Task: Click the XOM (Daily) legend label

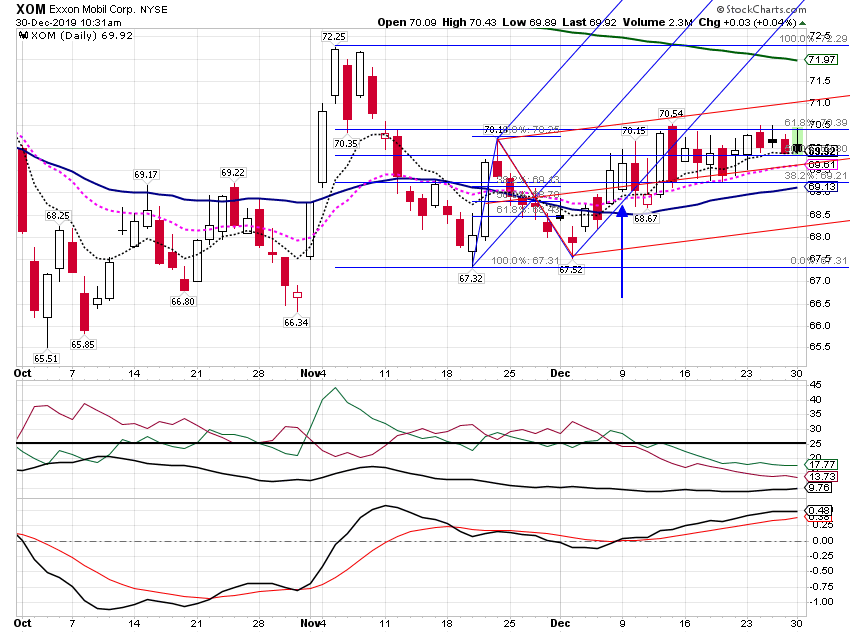Action: [x=81, y=35]
